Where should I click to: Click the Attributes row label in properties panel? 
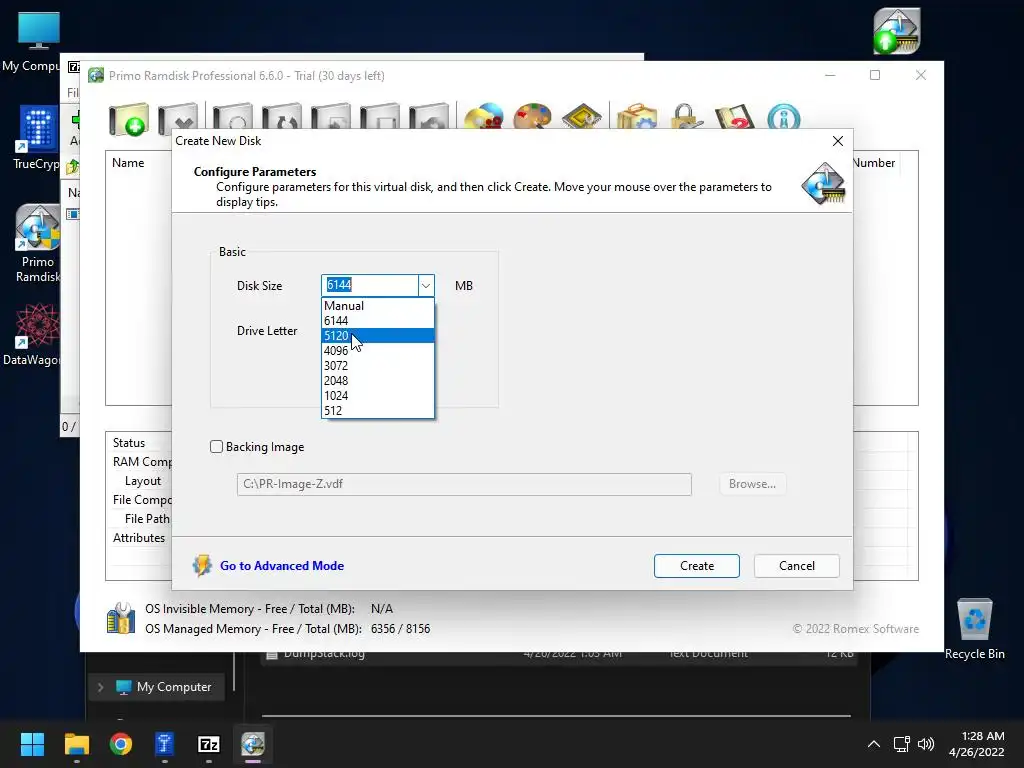pos(139,538)
